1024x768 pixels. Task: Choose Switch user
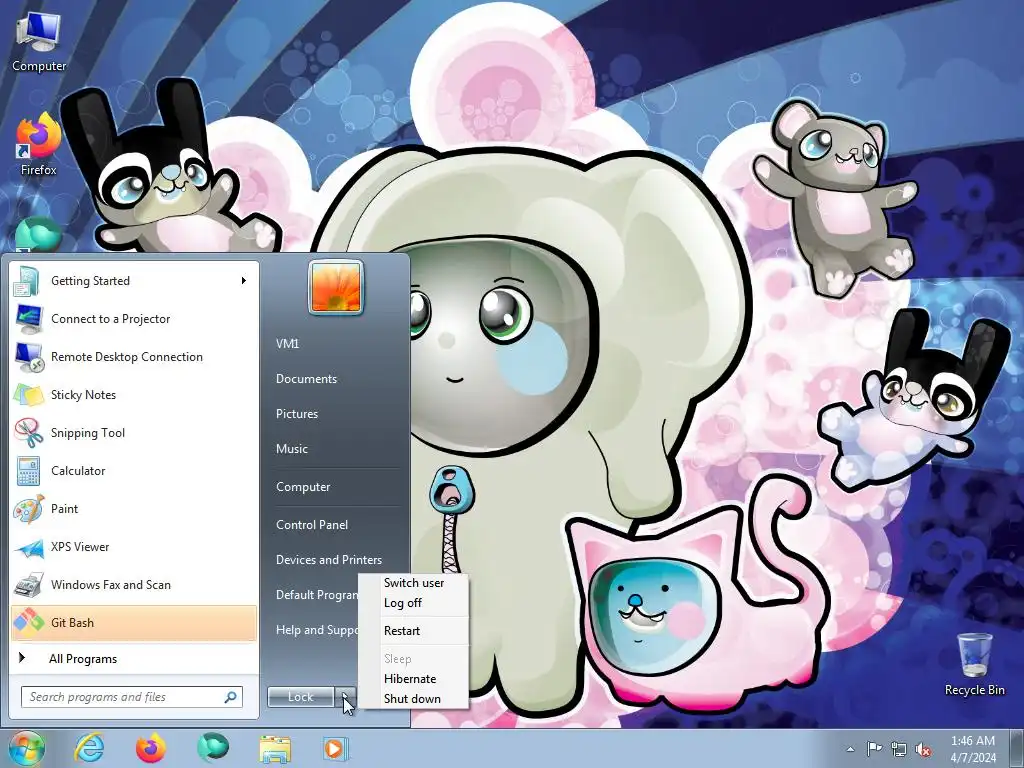point(414,583)
